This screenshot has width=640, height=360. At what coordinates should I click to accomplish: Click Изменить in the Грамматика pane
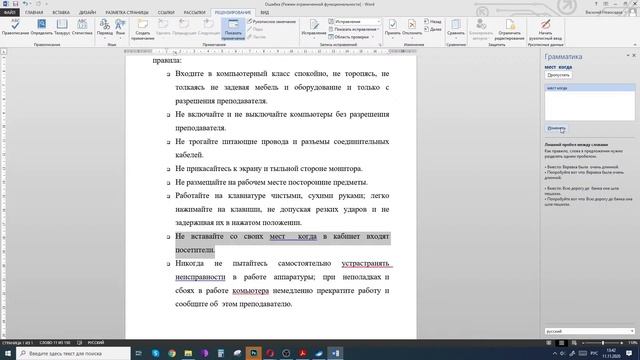556,129
